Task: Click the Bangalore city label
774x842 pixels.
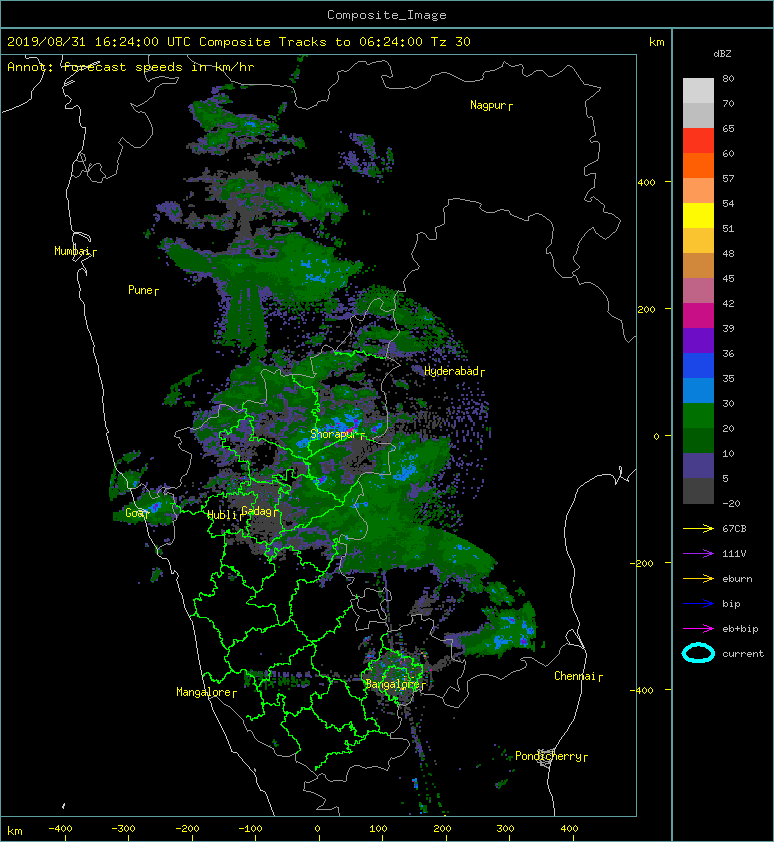Action: click(x=395, y=685)
